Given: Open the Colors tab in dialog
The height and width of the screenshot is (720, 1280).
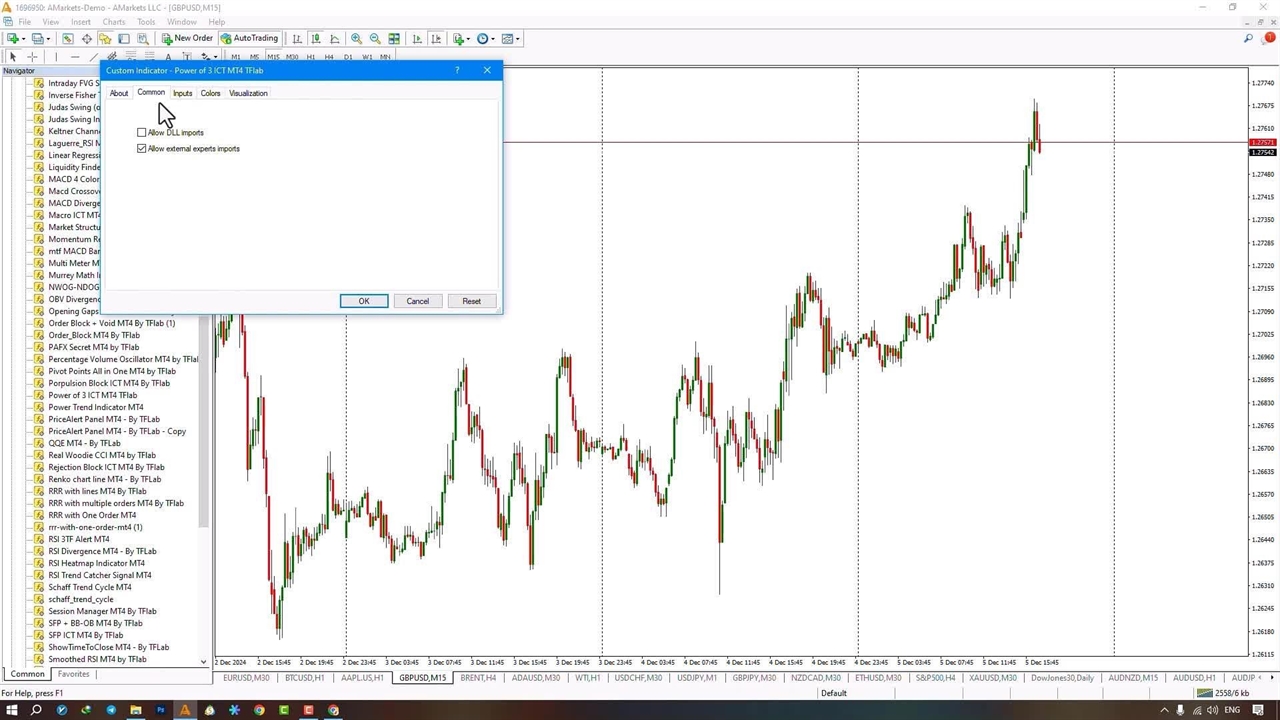Looking at the screenshot, I should [x=210, y=93].
